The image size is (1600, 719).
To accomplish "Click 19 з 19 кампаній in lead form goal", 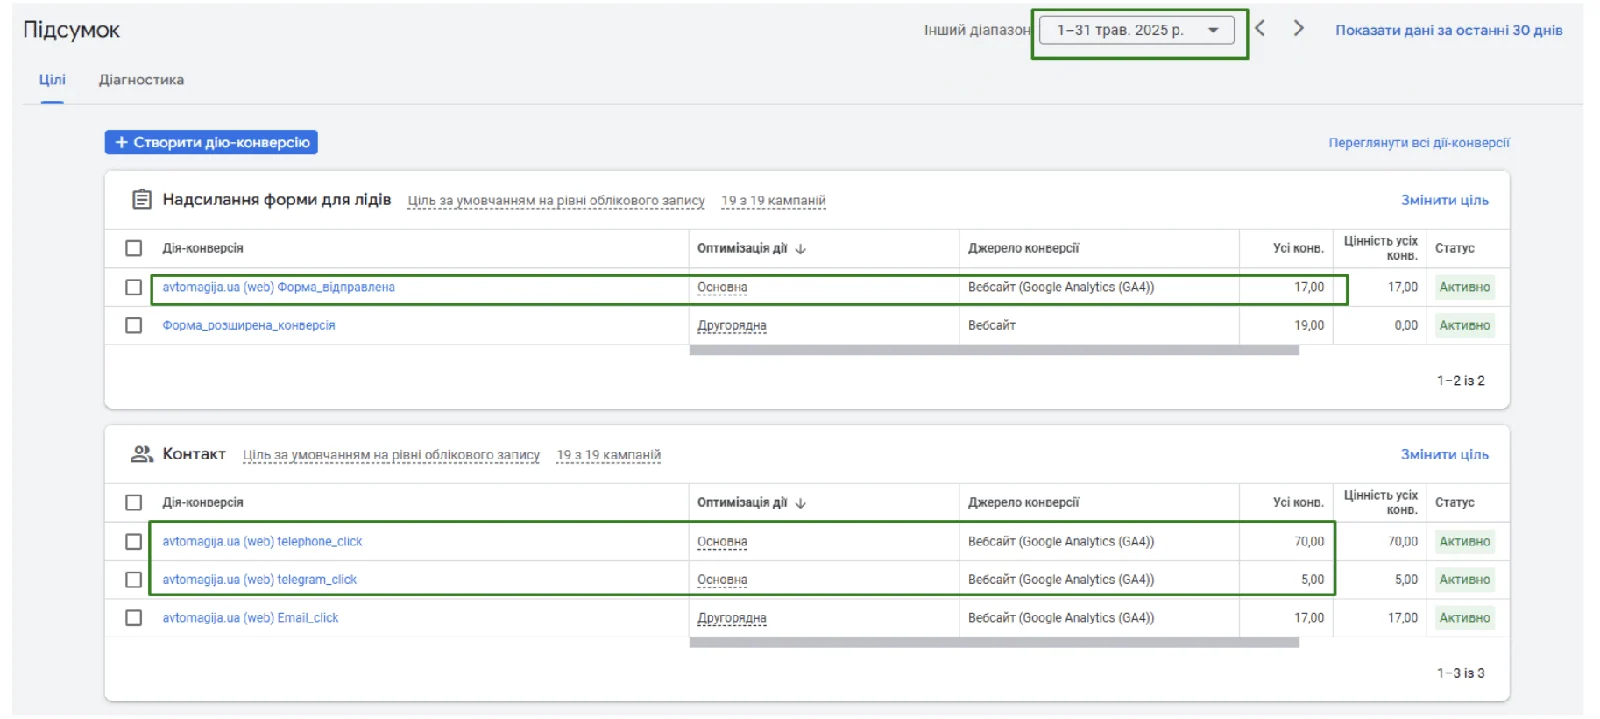I will coord(773,201).
